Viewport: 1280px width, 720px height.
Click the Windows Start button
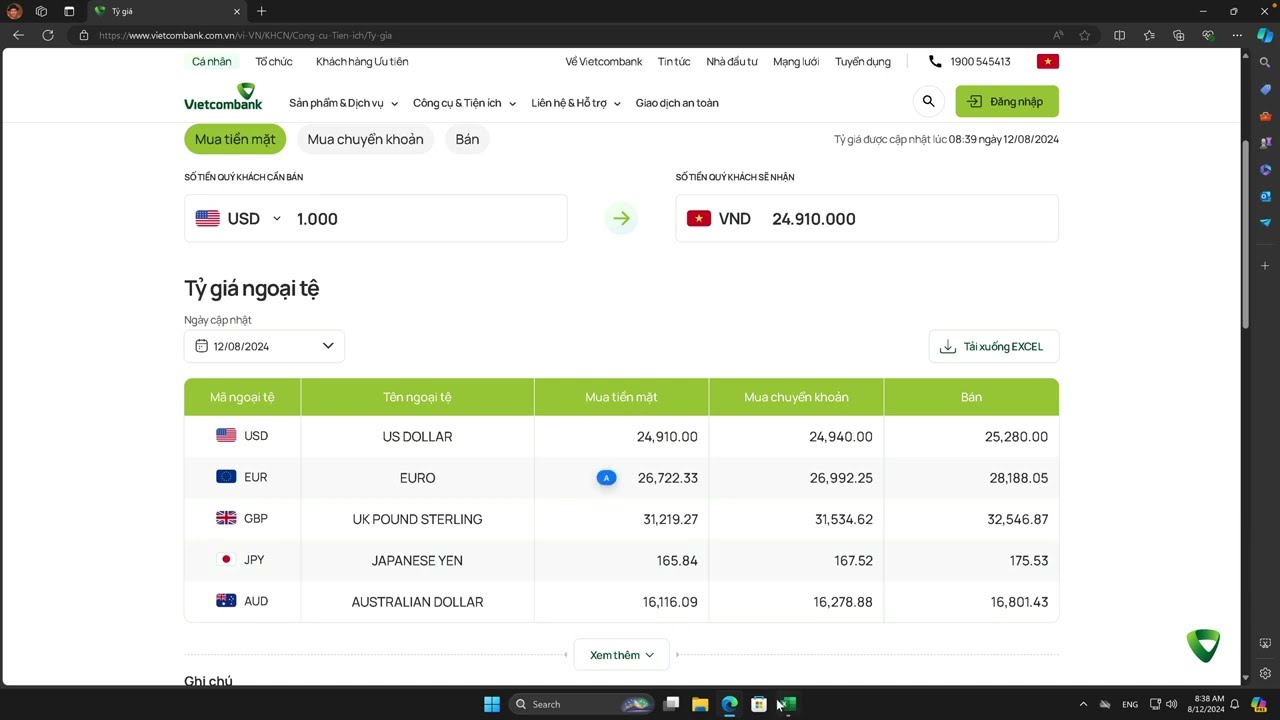tap(491, 704)
